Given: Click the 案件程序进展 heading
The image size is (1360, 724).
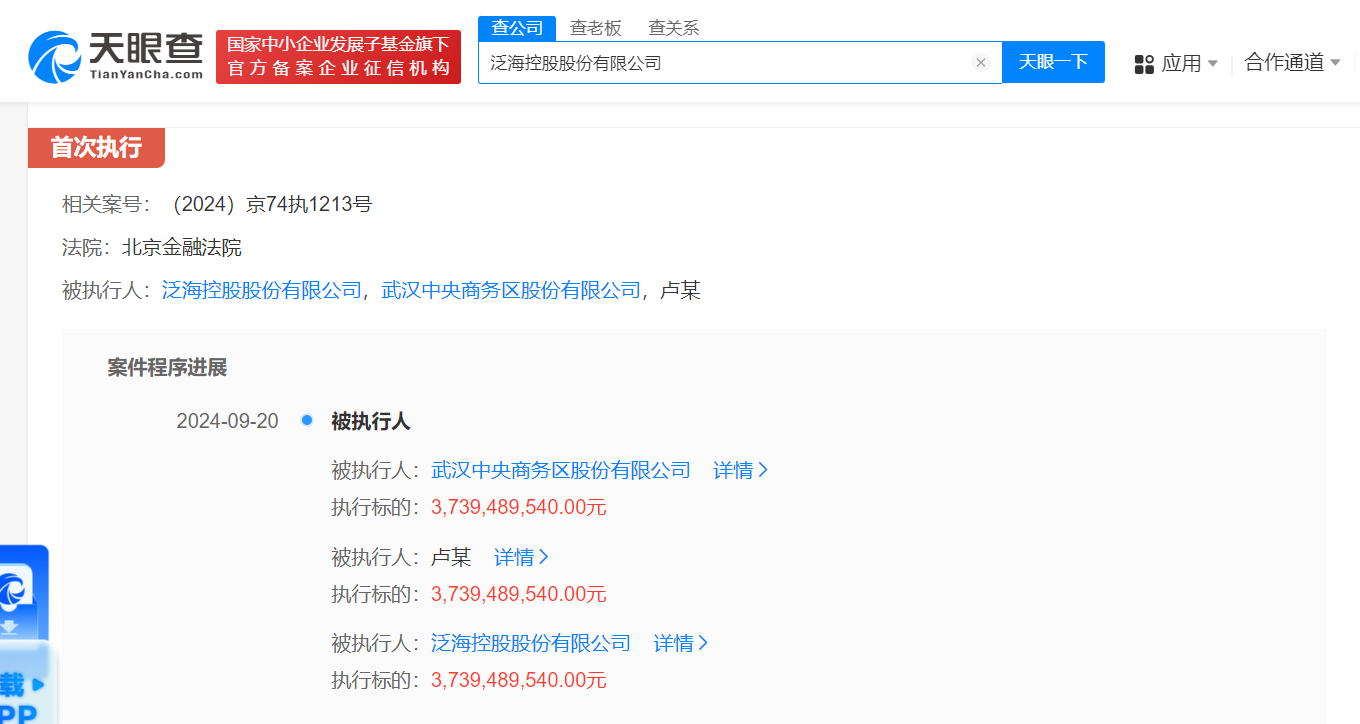Looking at the screenshot, I should (167, 368).
